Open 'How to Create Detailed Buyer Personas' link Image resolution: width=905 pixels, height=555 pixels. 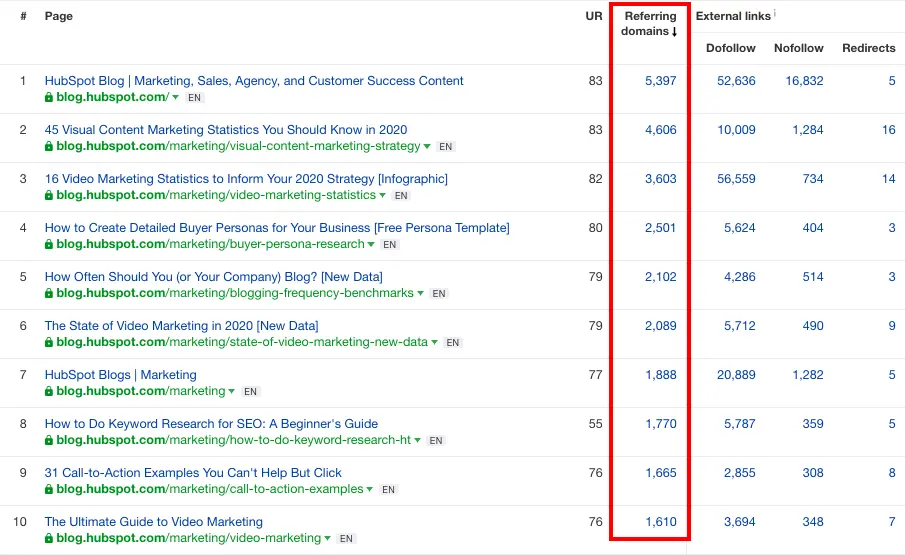click(x=277, y=228)
